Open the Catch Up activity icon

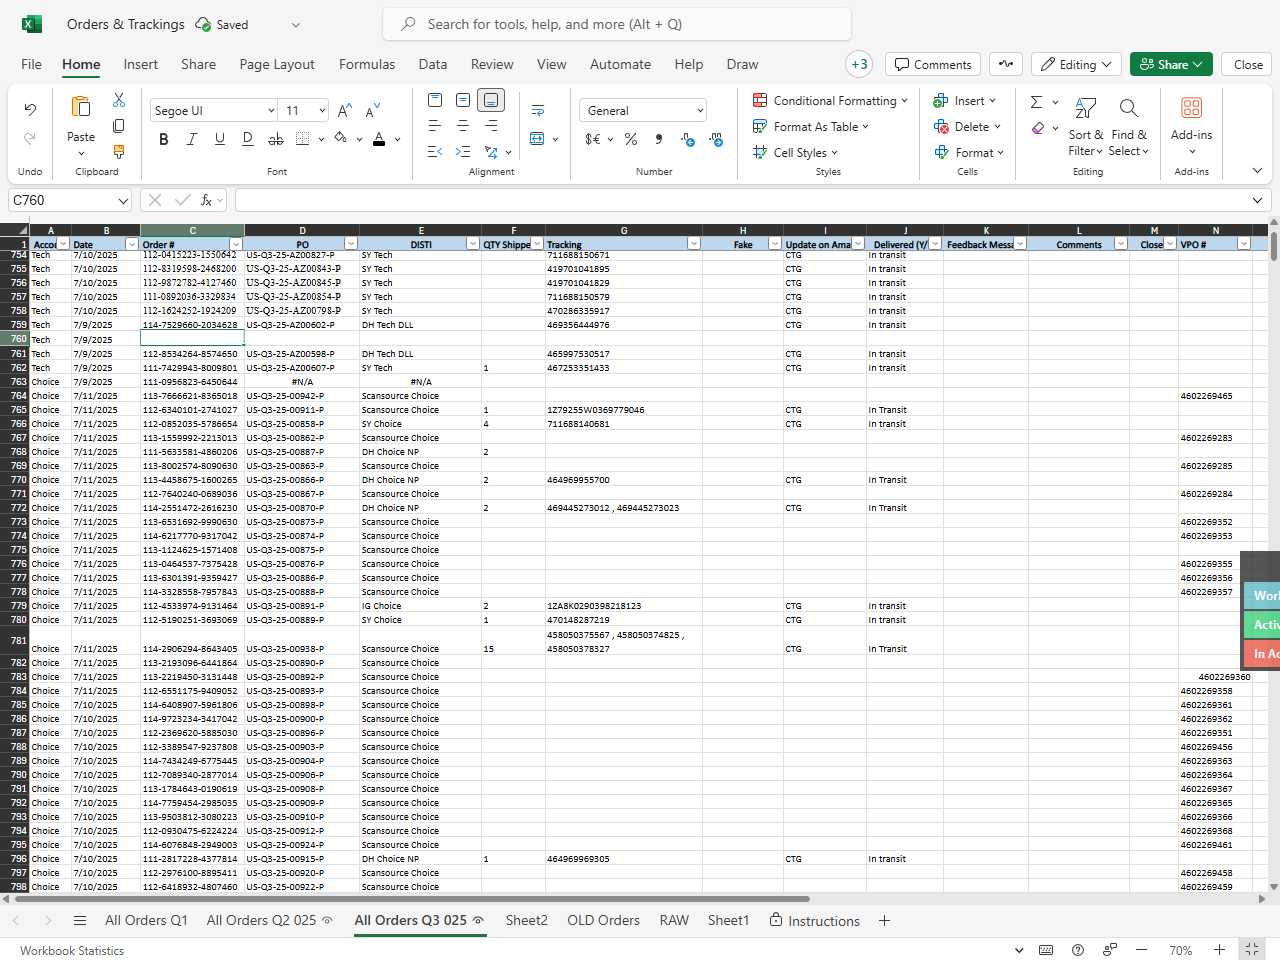(x=1006, y=64)
